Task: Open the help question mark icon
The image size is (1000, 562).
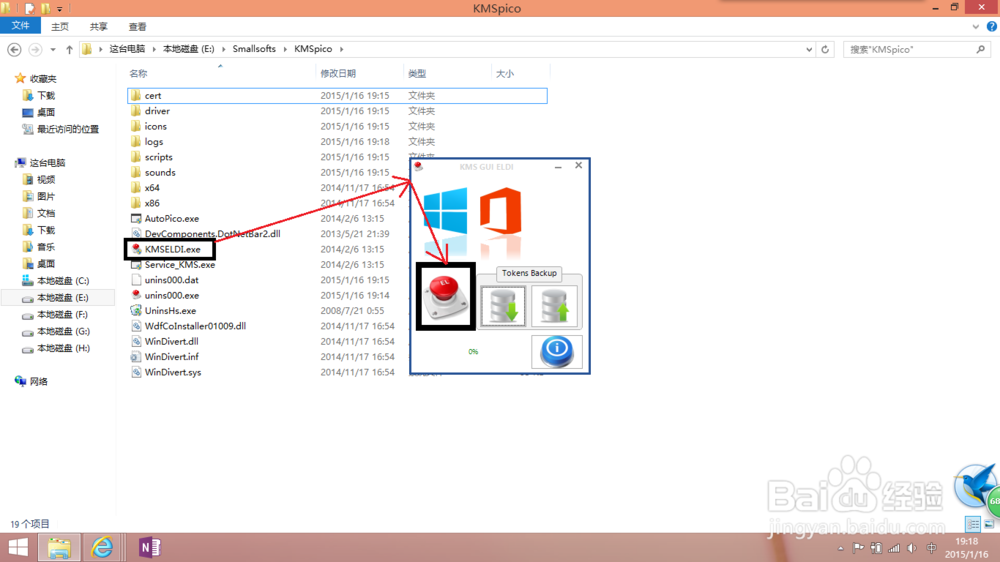Action: 992,26
